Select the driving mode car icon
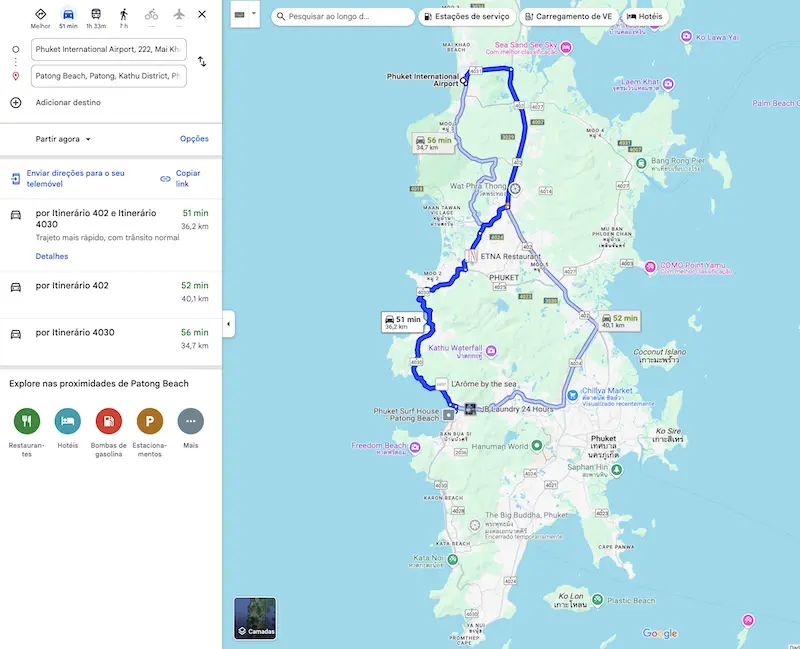Screen dimensions: 800x649 coord(68,14)
